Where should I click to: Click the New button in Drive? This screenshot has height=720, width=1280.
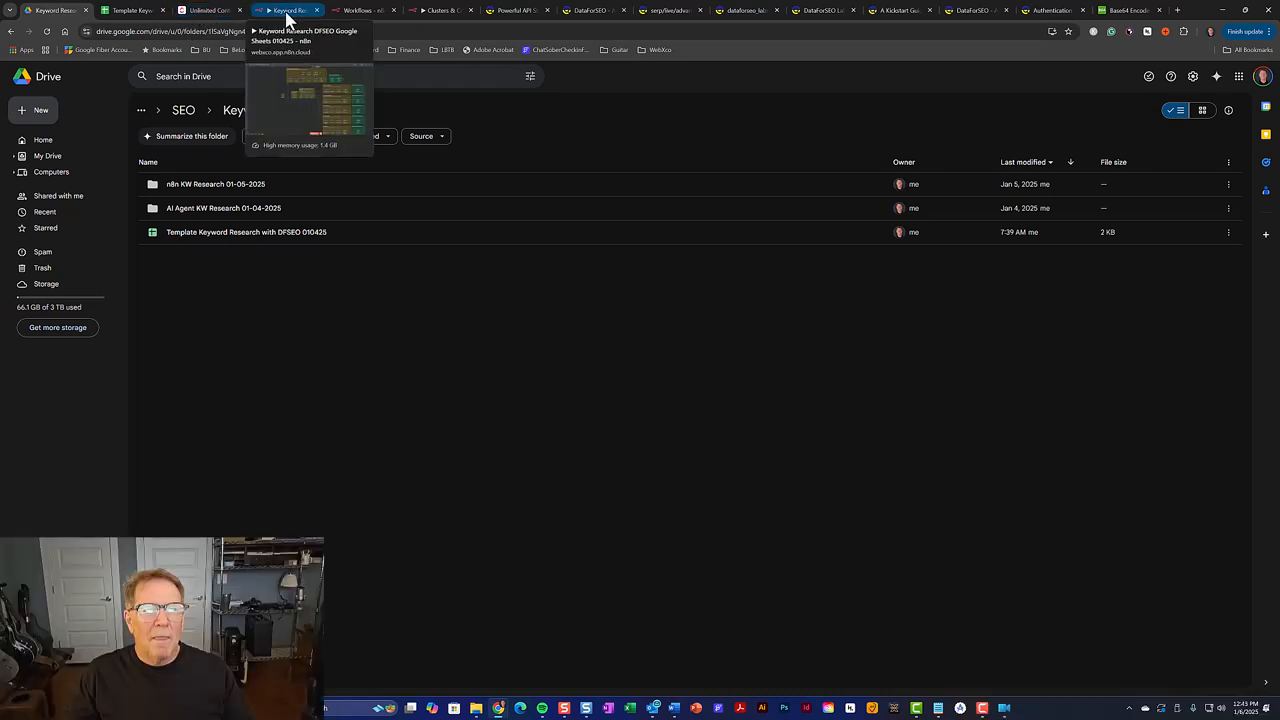[x=35, y=110]
